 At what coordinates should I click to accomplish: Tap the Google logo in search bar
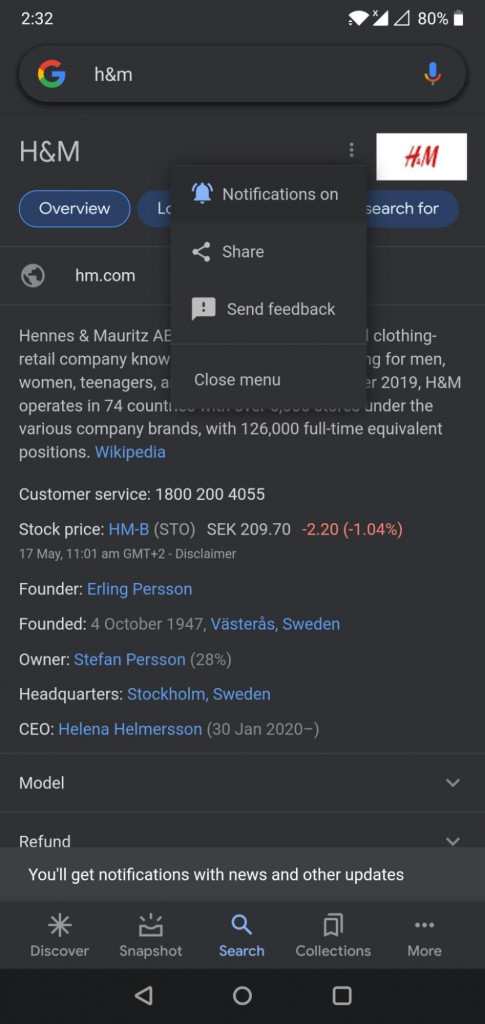[51, 74]
